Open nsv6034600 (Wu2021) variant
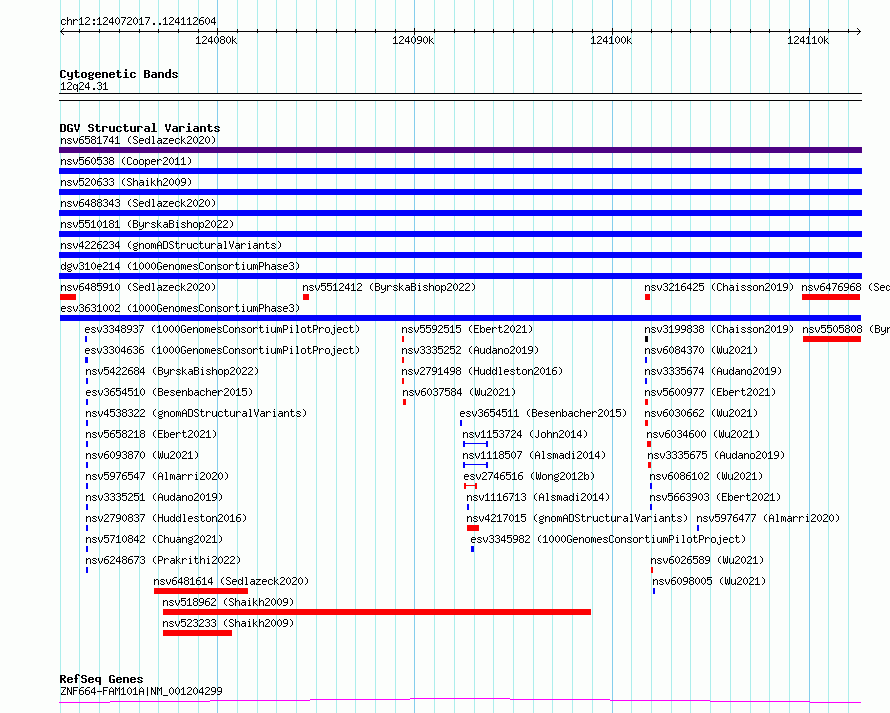Screen dimensions: 890x713 (x=703, y=434)
